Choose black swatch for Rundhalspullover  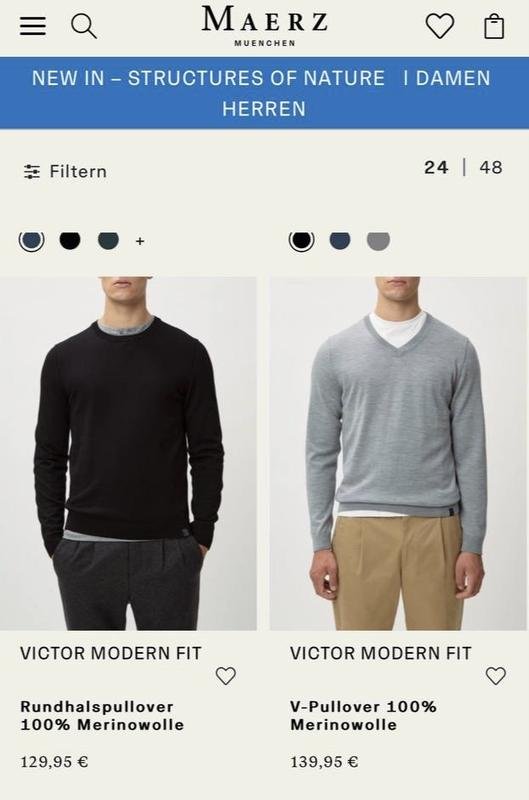click(x=70, y=240)
